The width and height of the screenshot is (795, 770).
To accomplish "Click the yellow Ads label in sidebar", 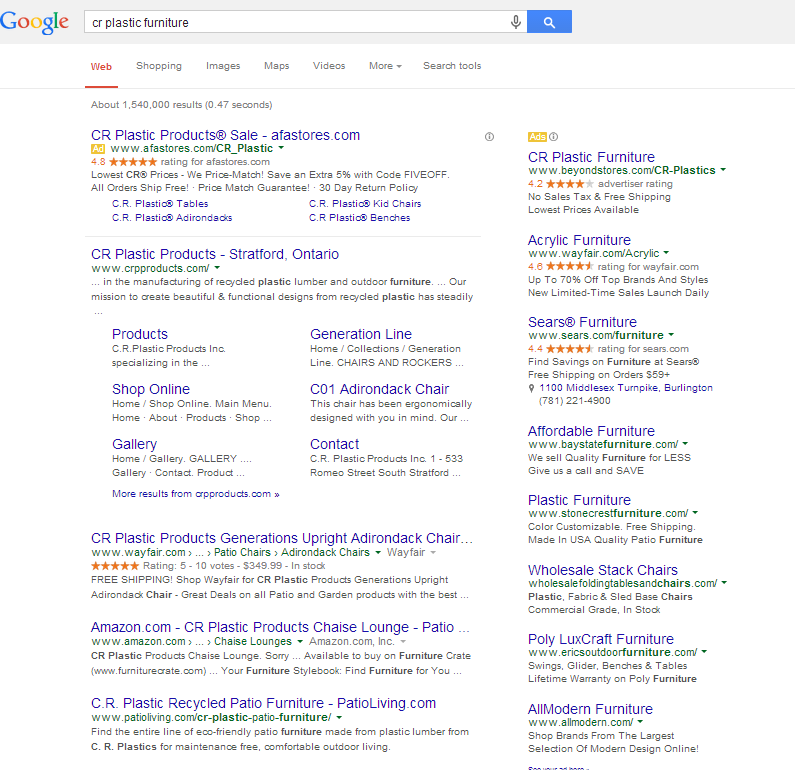I will (537, 136).
